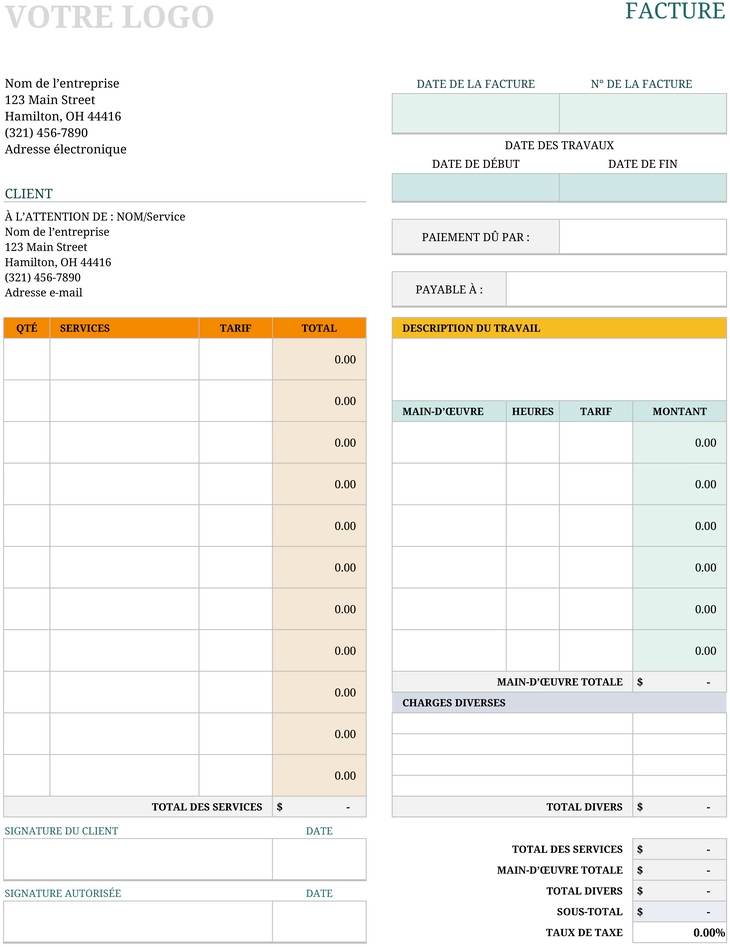730x947 pixels.
Task: Click the TOTAL DES SERVICES label under services table
Action: [x=207, y=807]
